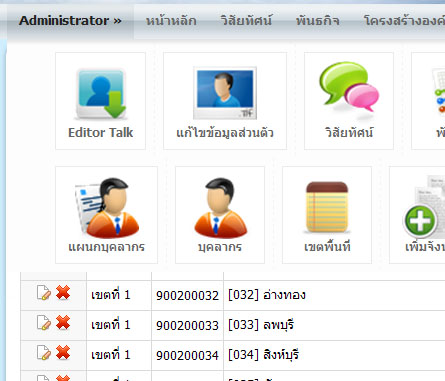Open the แผนกบุคลากร icon with document

click(107, 207)
